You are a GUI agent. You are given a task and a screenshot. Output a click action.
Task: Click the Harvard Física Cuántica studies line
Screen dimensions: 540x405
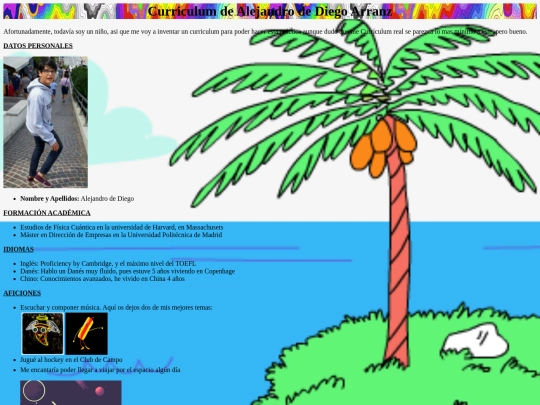pos(122,227)
